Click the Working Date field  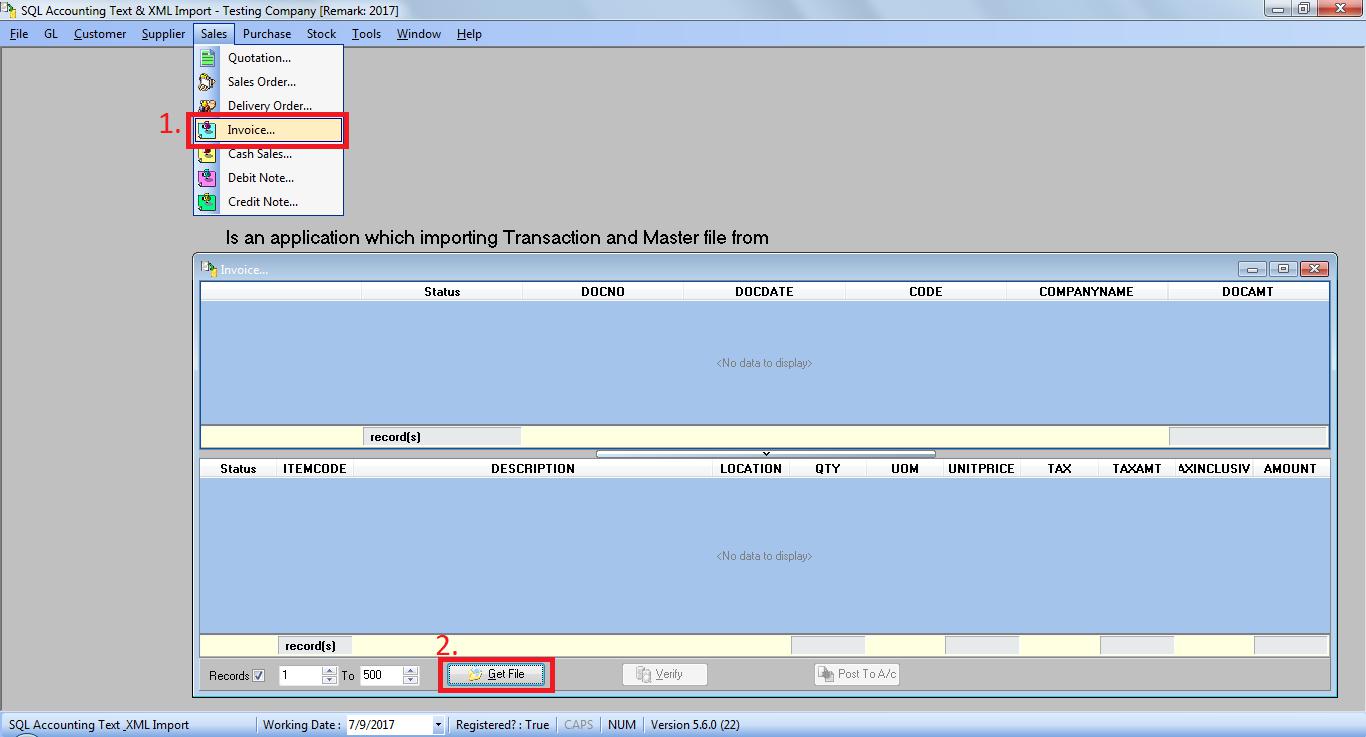pos(388,725)
